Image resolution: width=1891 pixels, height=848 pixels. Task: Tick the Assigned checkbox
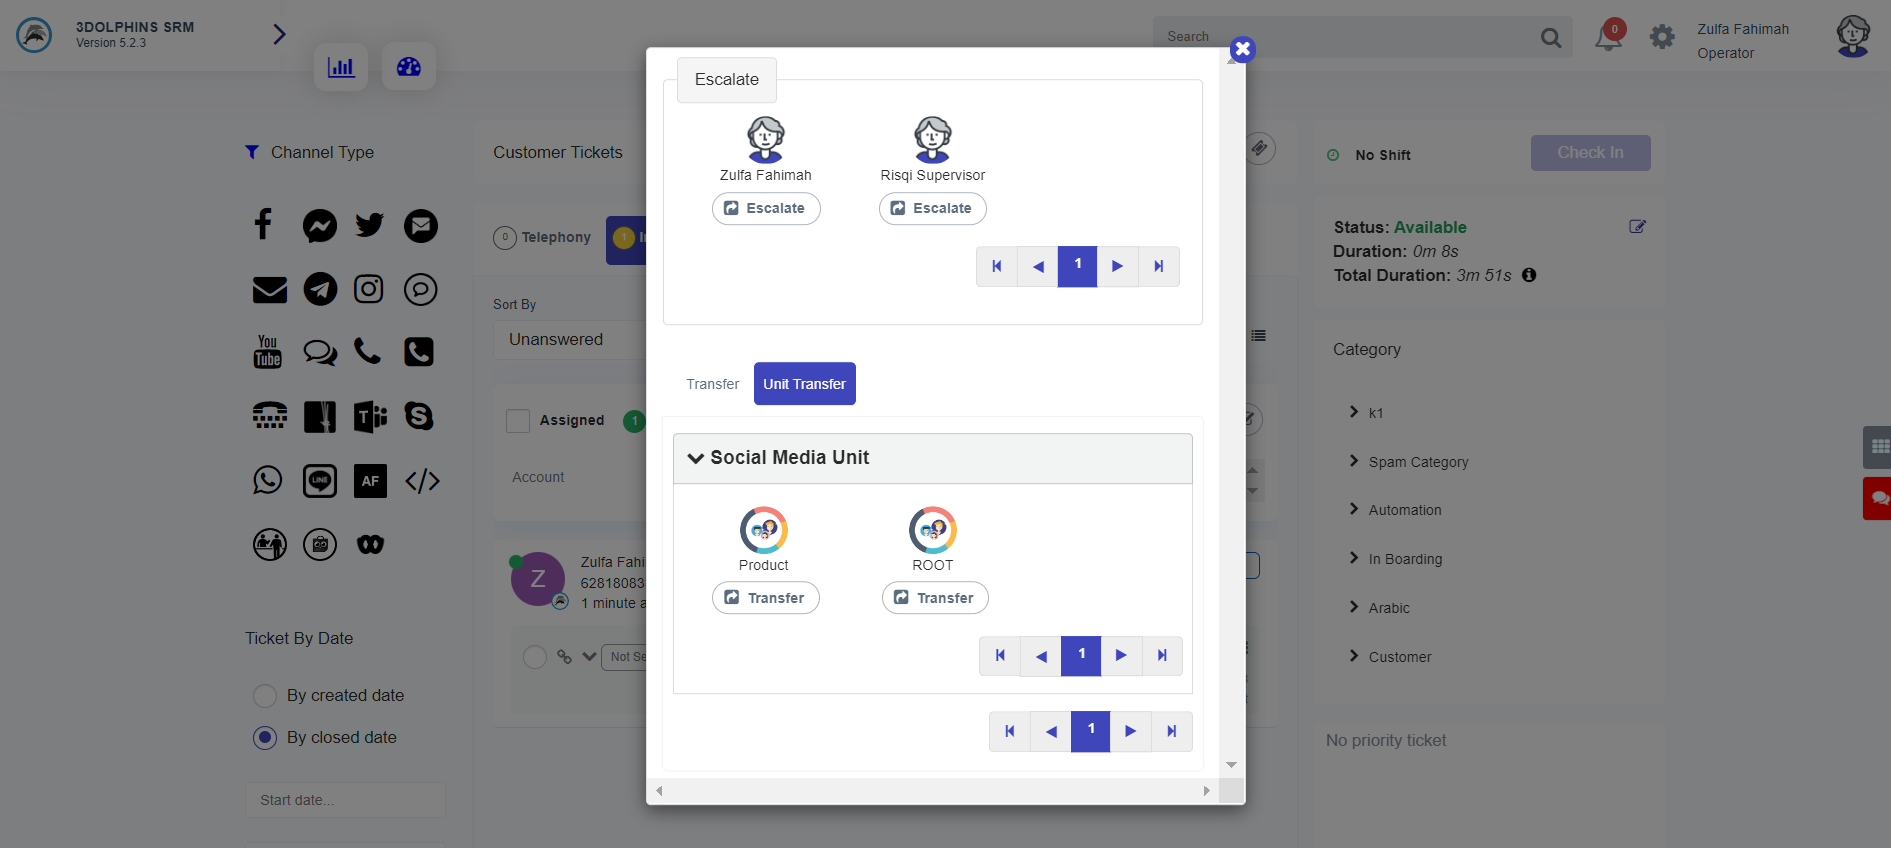pos(518,421)
